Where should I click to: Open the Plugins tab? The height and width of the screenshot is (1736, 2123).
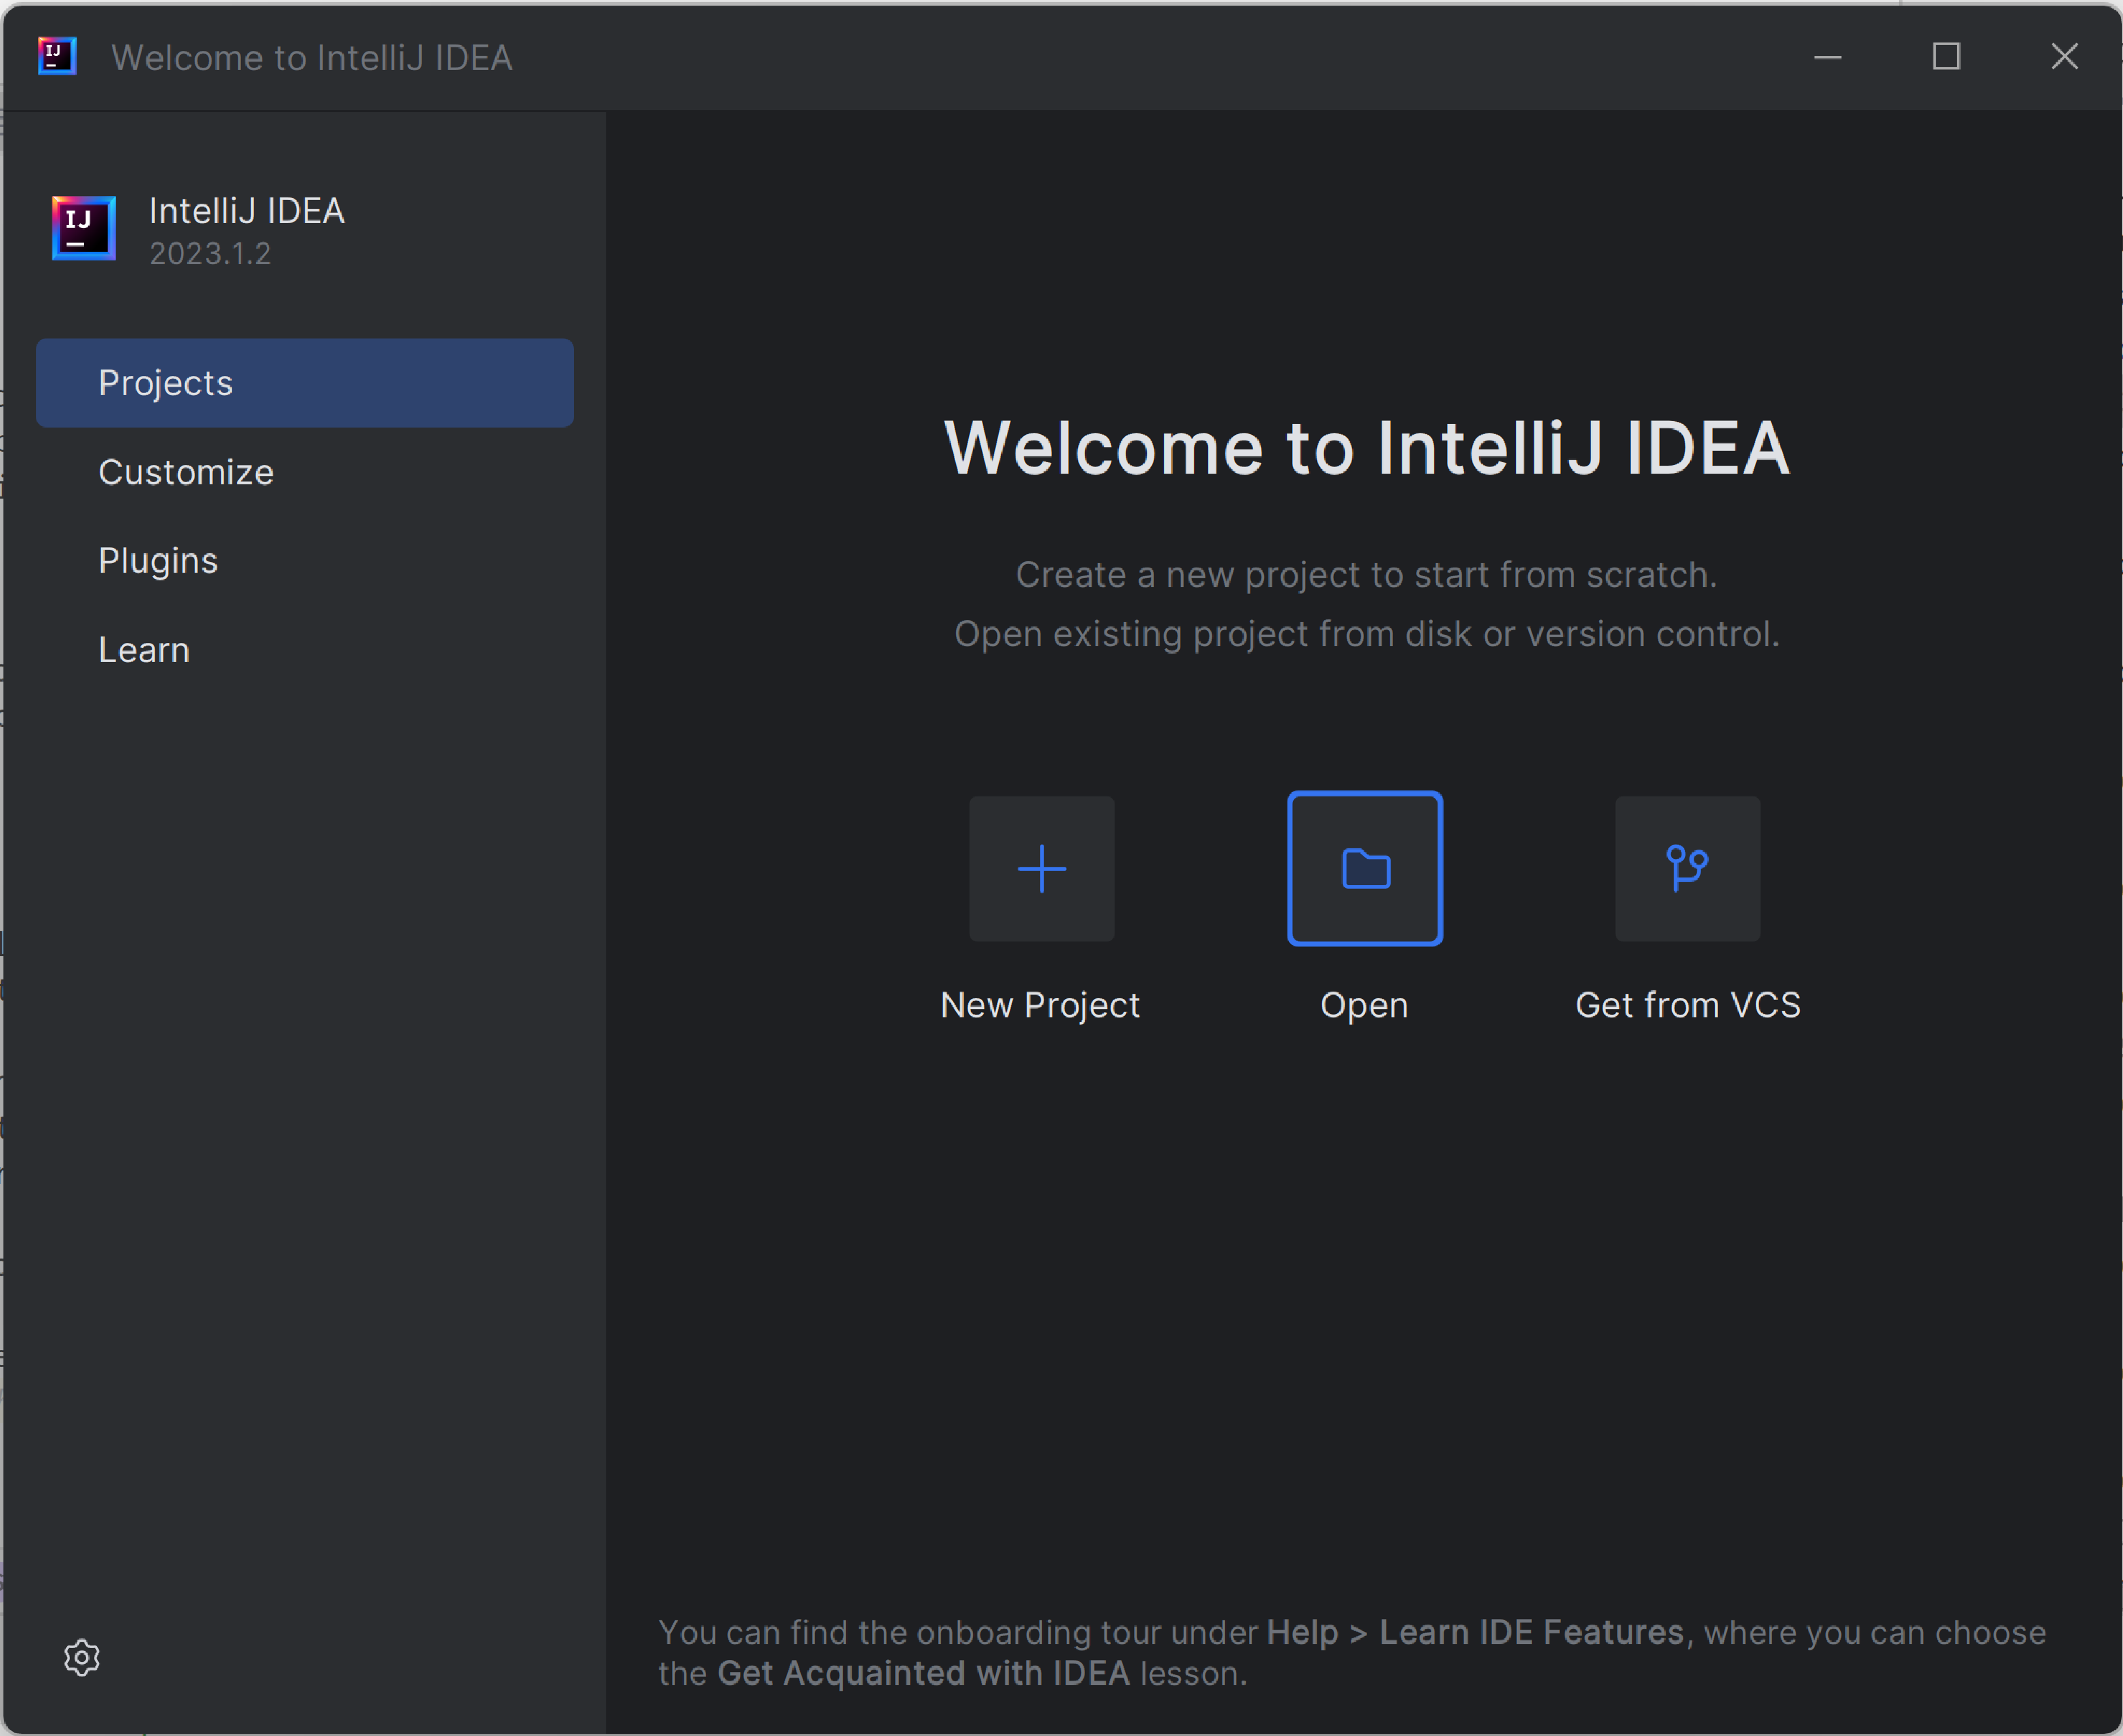[158, 561]
